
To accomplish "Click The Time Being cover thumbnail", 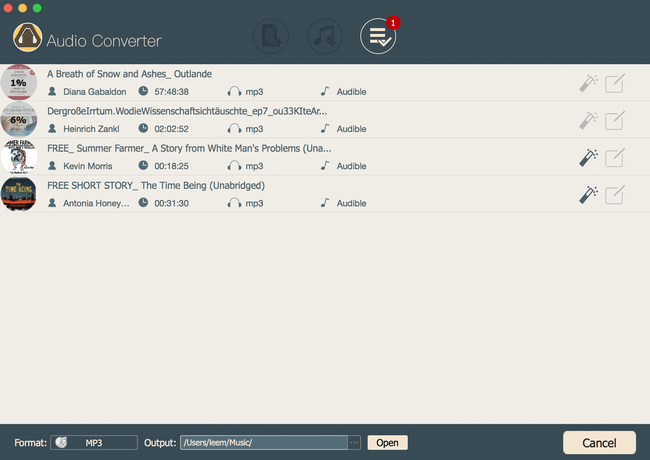I will point(19,194).
